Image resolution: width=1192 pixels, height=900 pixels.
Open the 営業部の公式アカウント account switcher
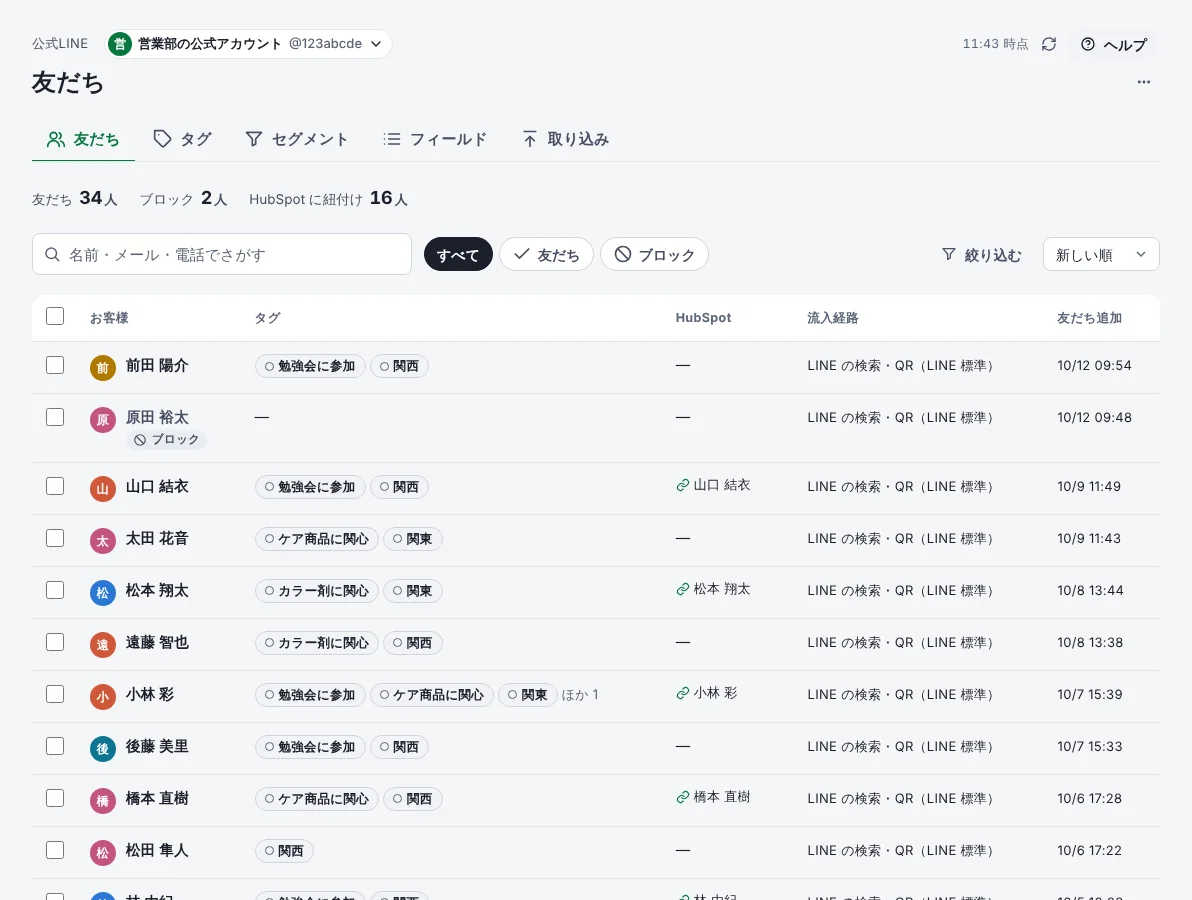coord(249,44)
